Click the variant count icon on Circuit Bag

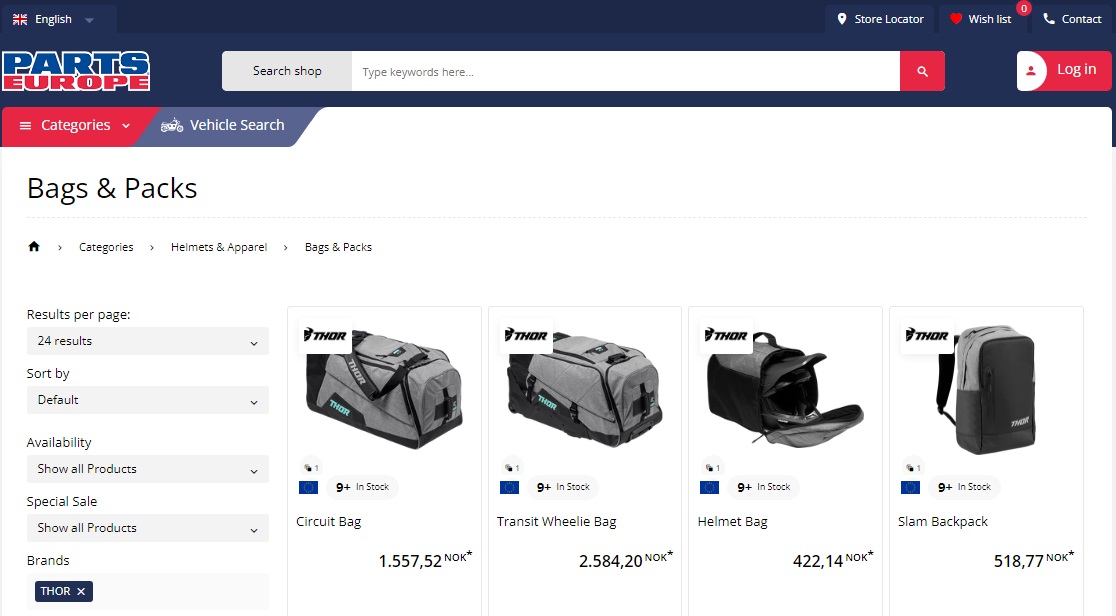(311, 468)
